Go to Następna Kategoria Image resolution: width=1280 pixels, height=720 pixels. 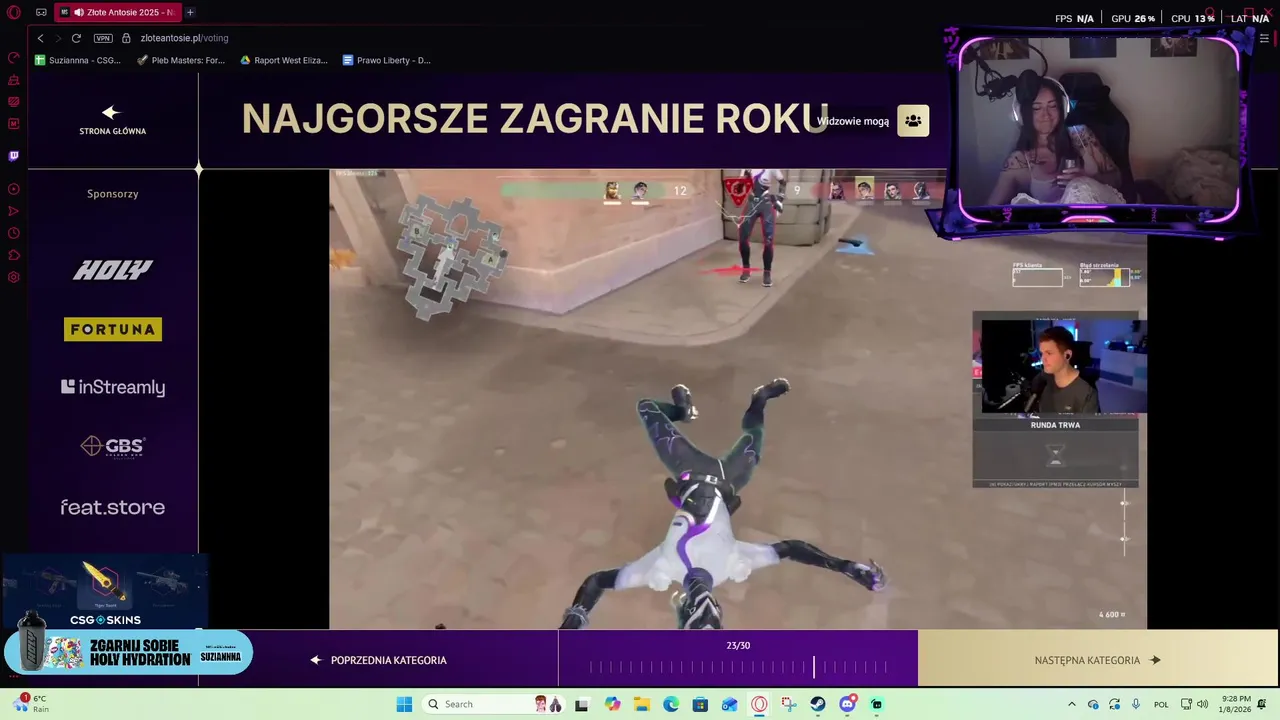tap(1098, 660)
